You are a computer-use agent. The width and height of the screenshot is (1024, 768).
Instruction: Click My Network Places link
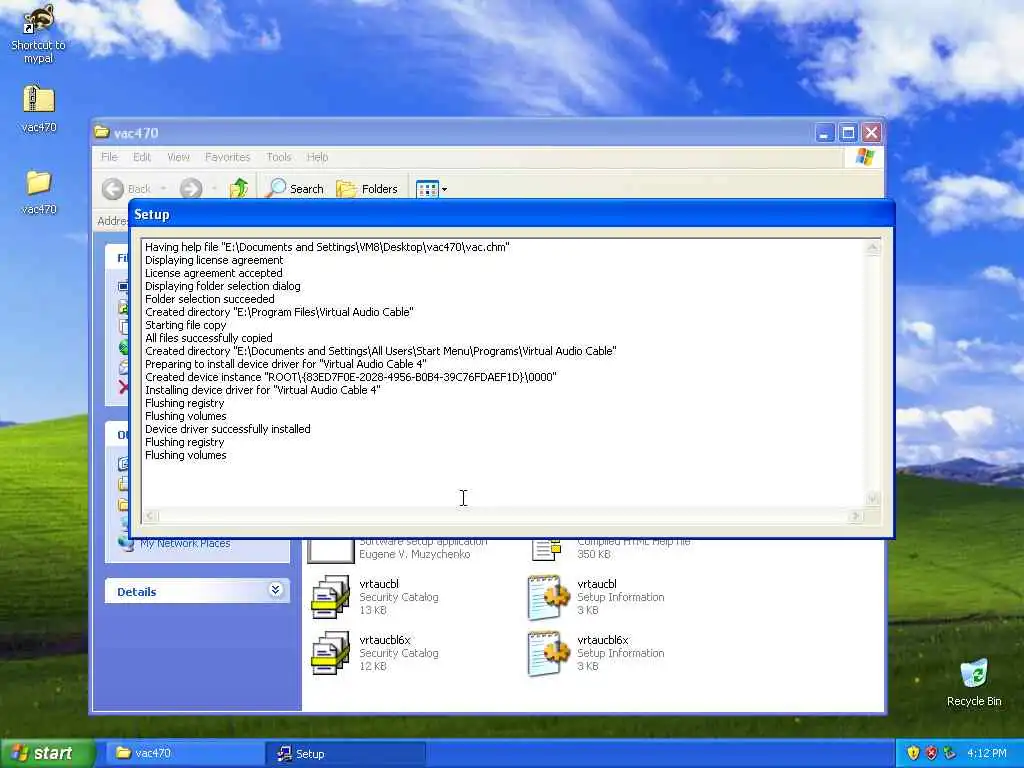(185, 543)
